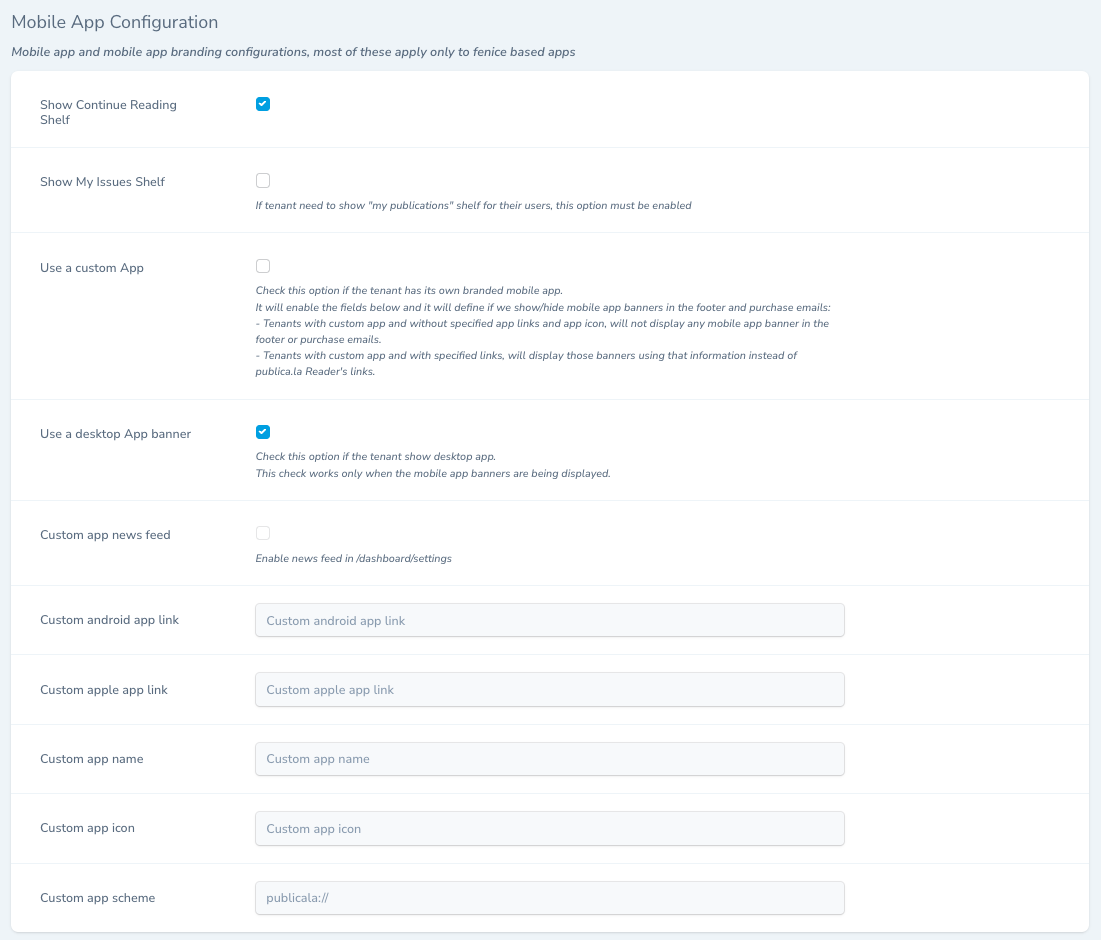
Task: Edit the Custom app scheme publicala:// field
Action: [x=549, y=897]
